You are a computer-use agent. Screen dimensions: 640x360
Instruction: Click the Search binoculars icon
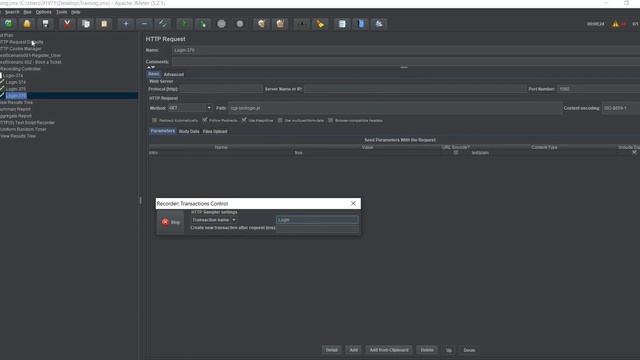tap(302, 24)
